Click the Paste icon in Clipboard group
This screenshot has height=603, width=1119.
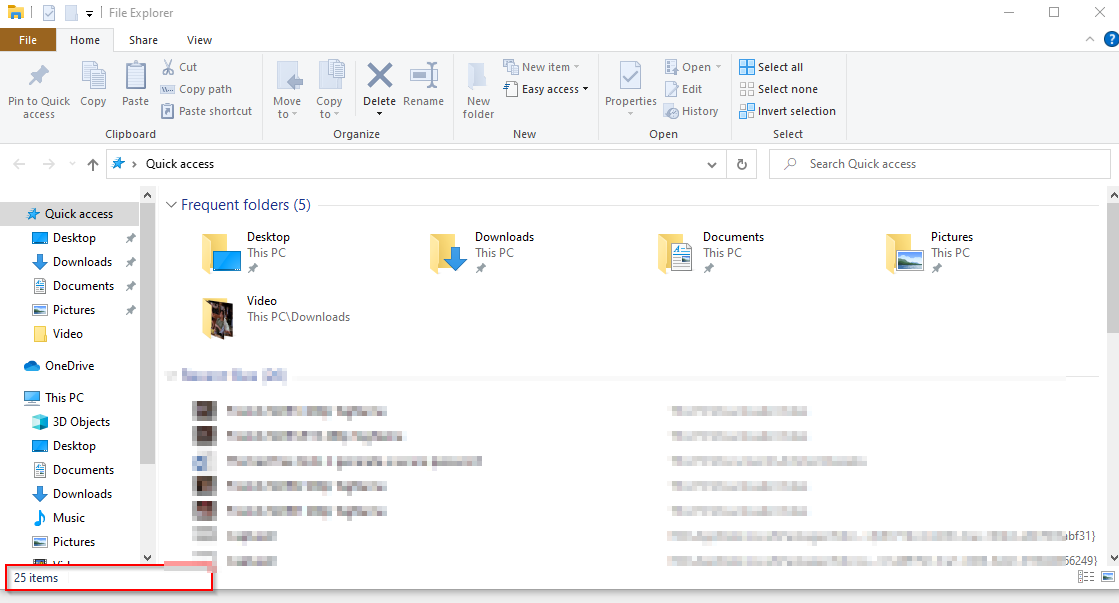click(x=135, y=77)
